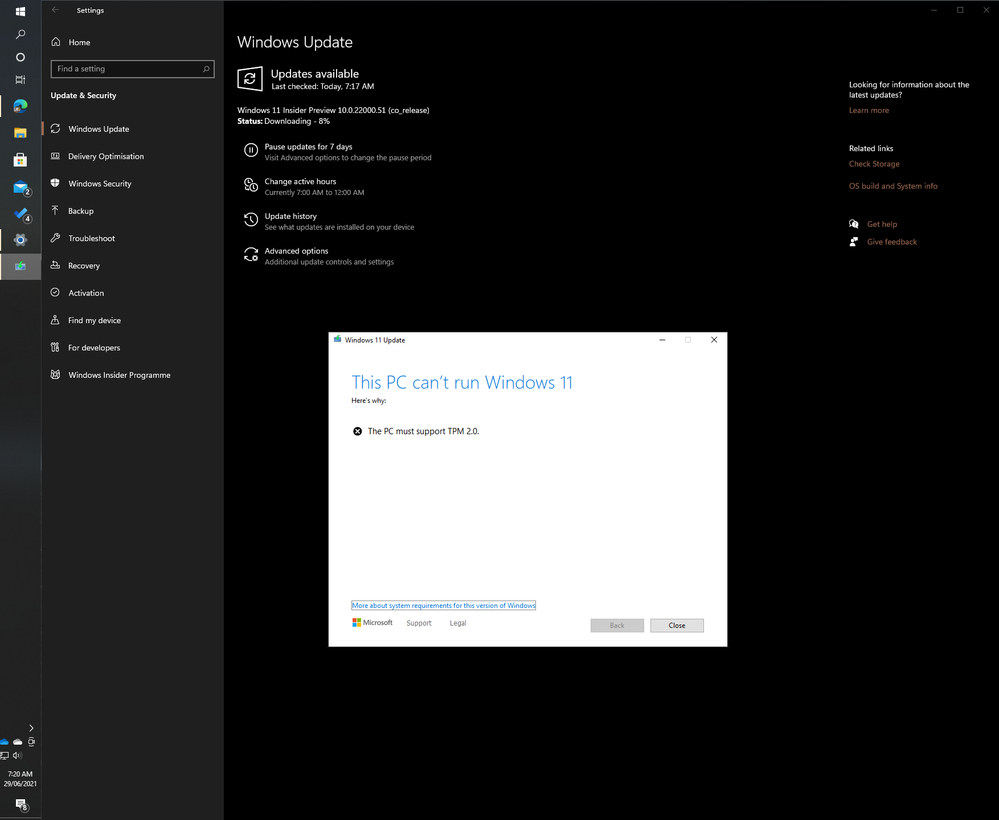Click Get help link
999x820 pixels.
pyautogui.click(x=882, y=224)
